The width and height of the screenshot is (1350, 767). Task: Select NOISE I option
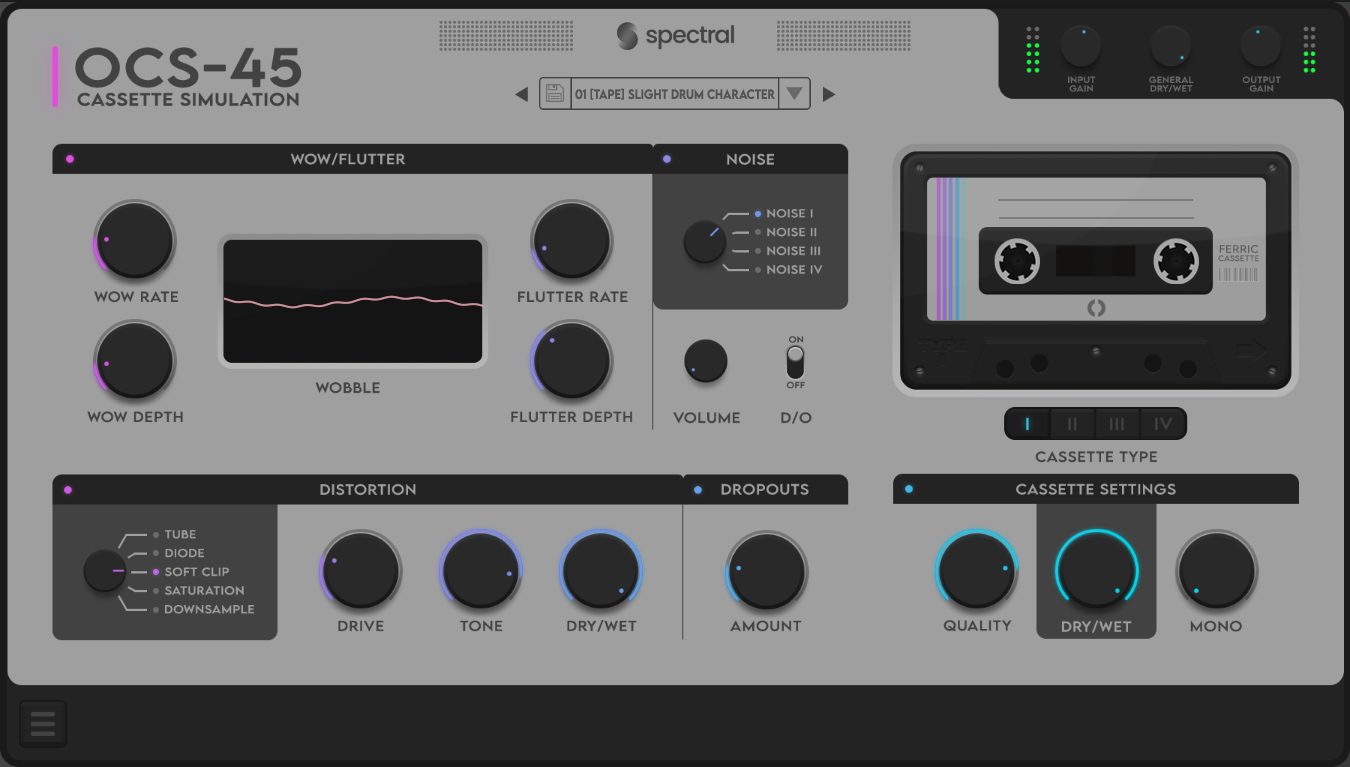[x=784, y=213]
